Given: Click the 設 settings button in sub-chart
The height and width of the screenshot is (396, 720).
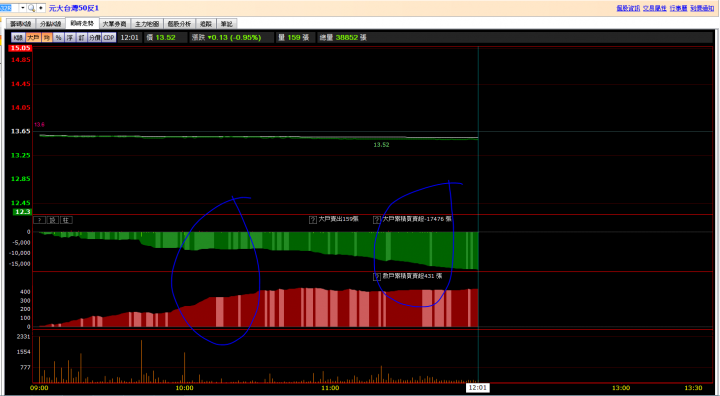Looking at the screenshot, I should (x=53, y=220).
